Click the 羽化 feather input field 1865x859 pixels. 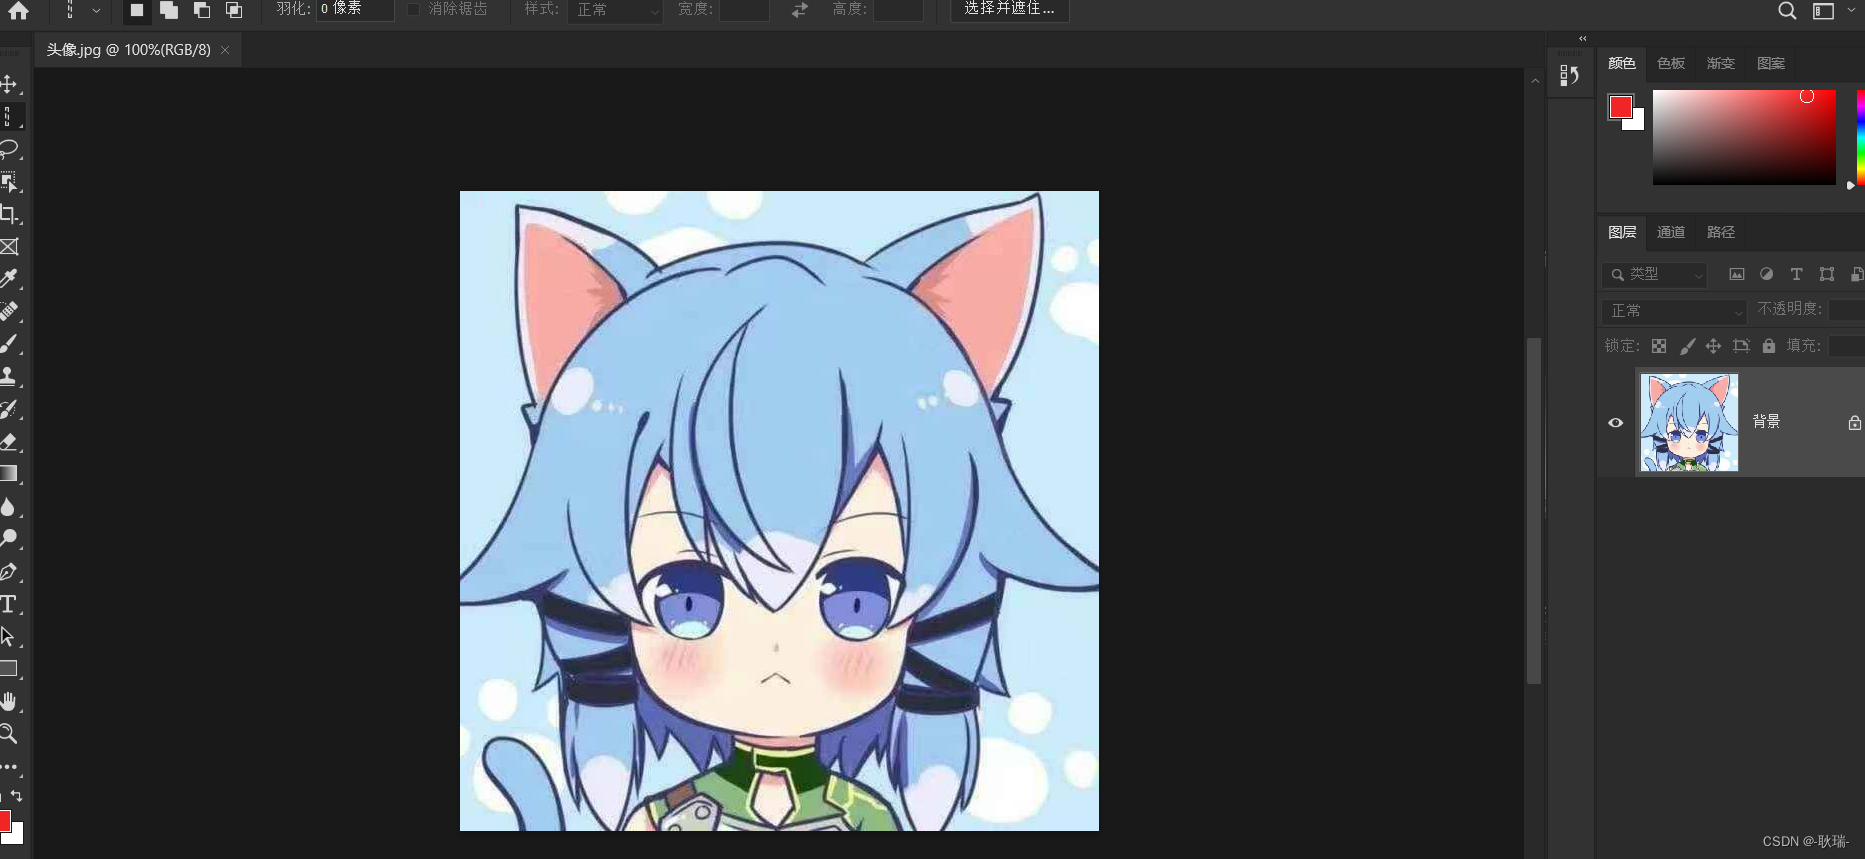pyautogui.click(x=355, y=9)
